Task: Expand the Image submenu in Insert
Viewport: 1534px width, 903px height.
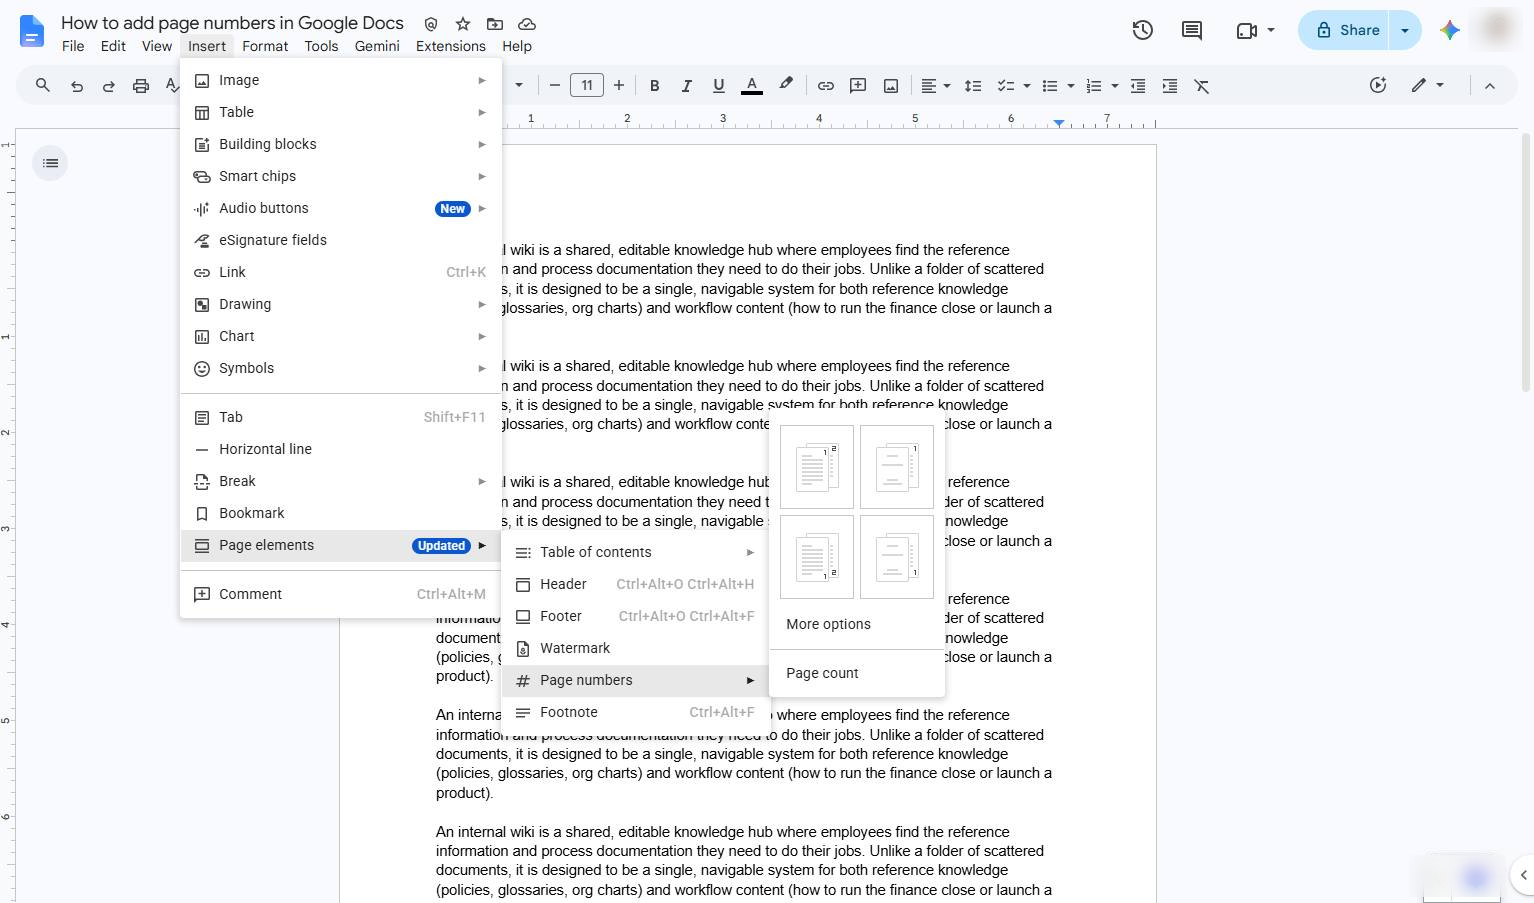Action: click(x=340, y=80)
